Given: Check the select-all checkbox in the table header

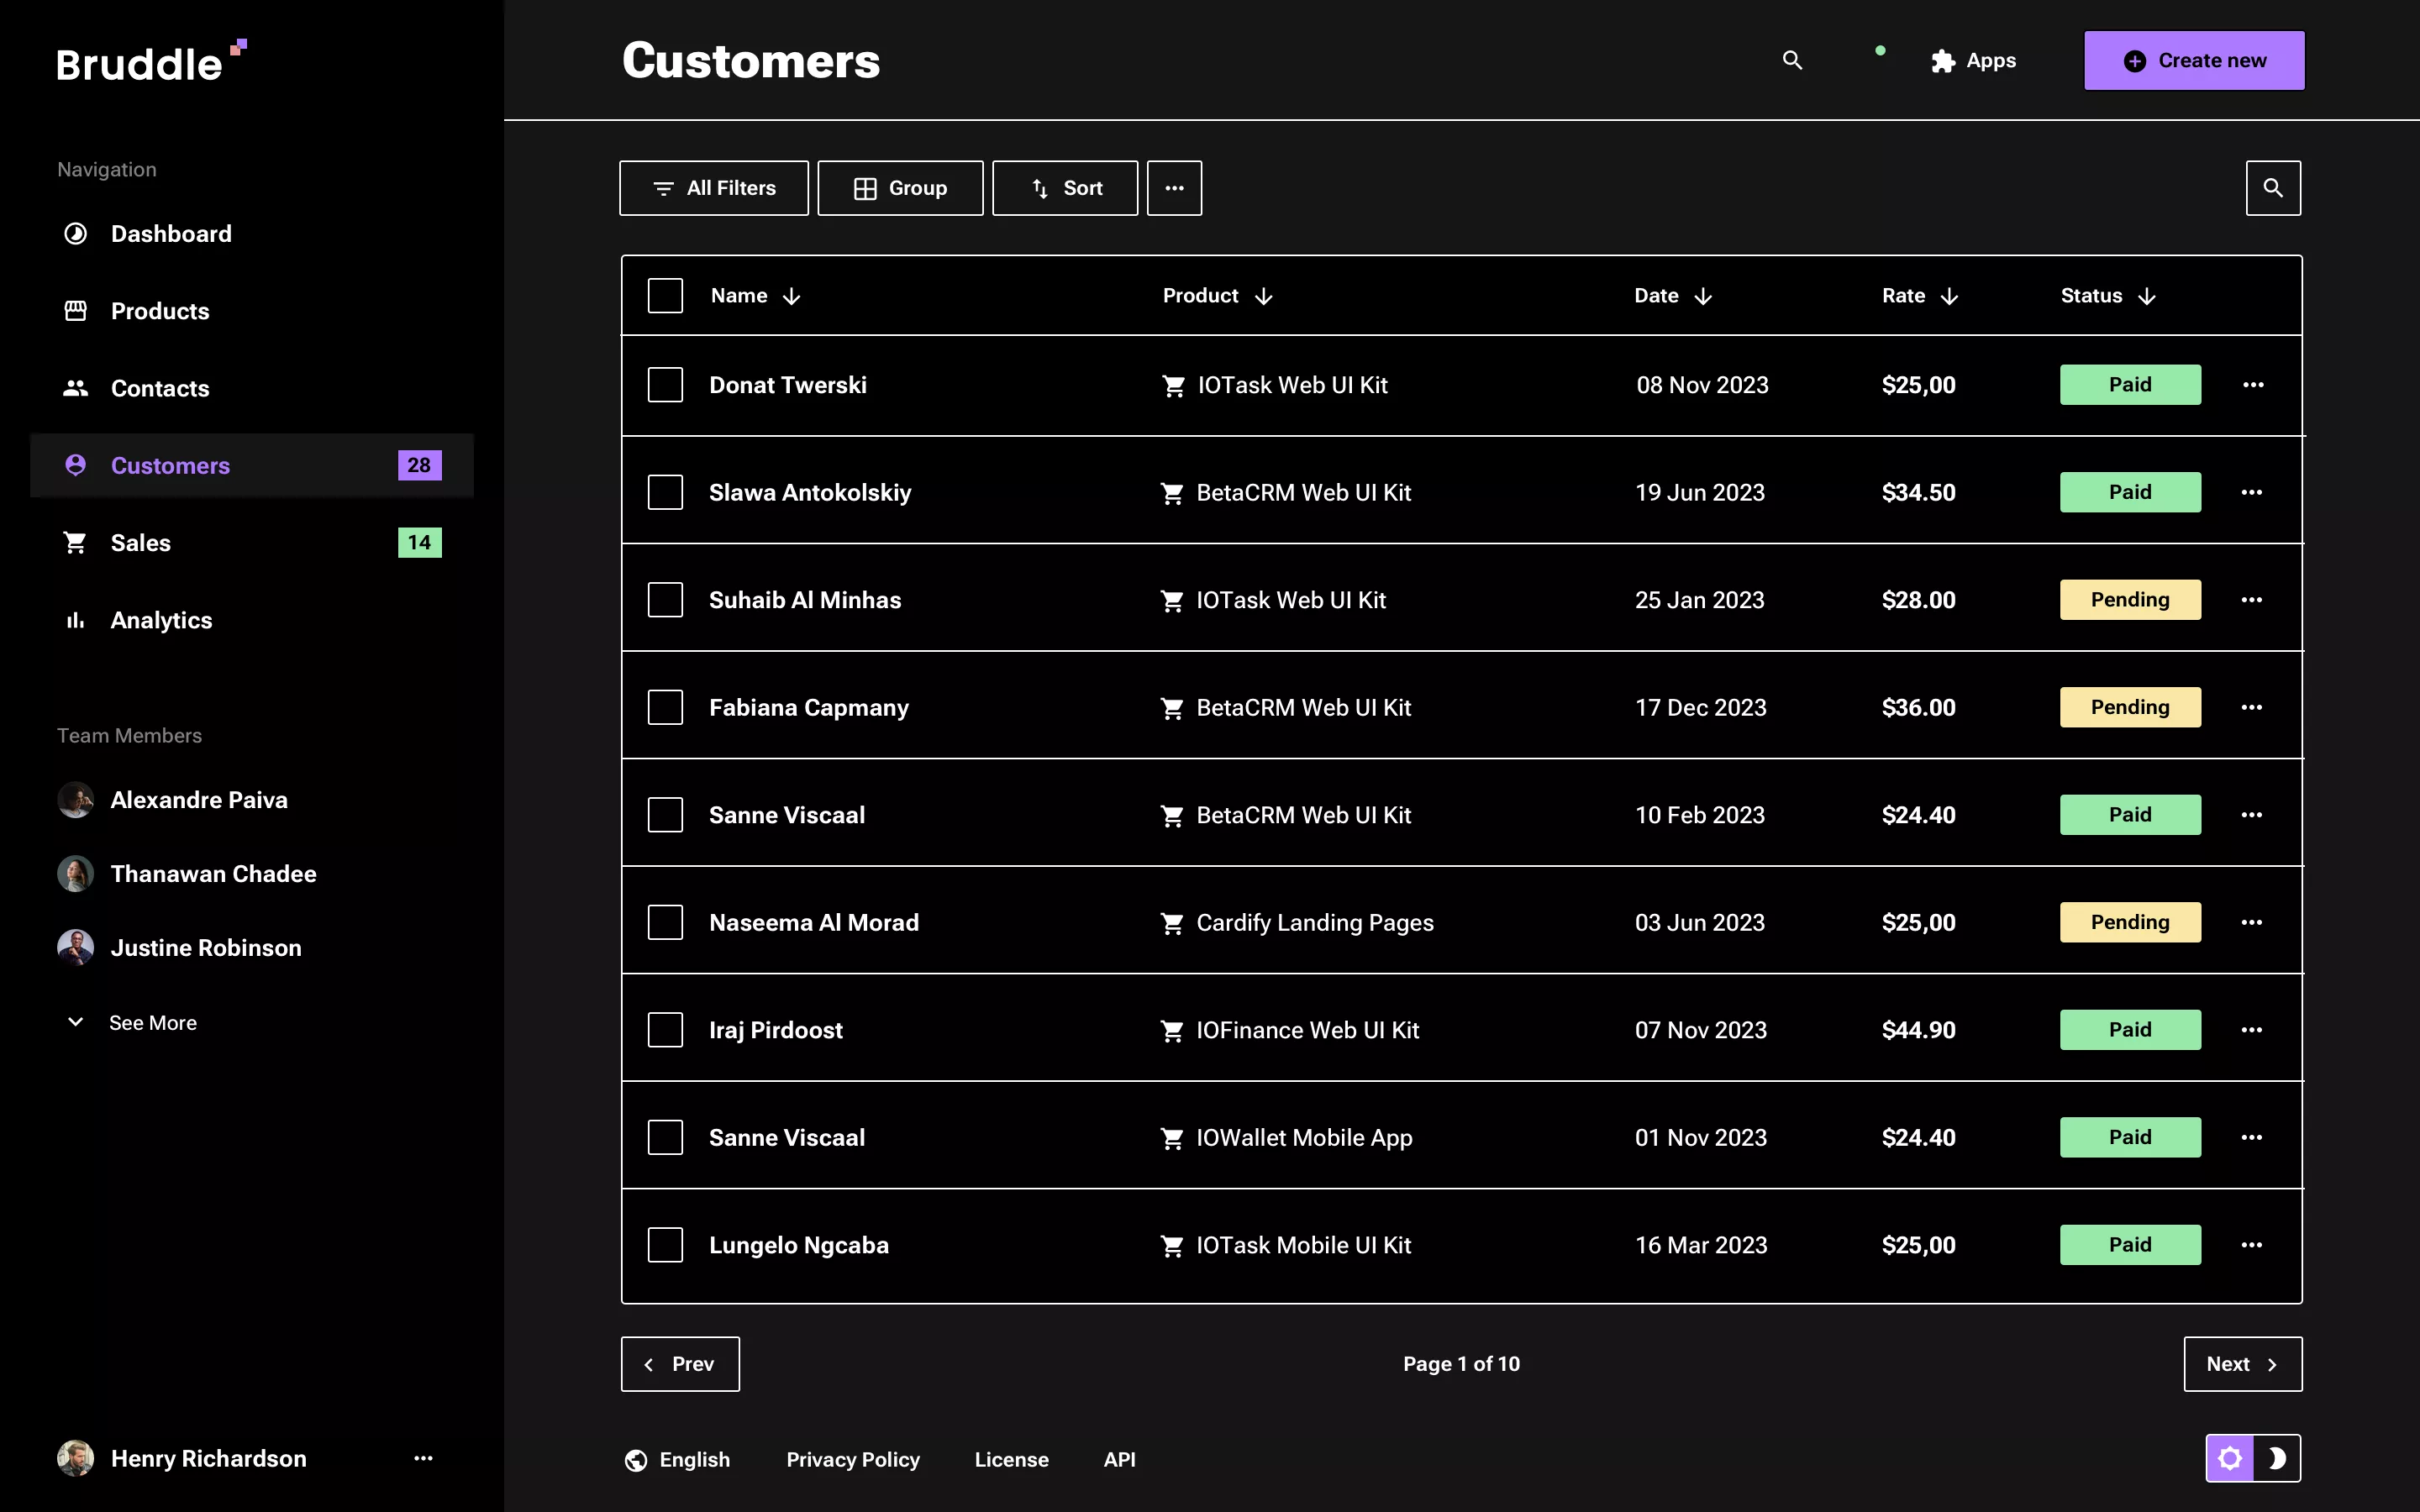Looking at the screenshot, I should [x=666, y=295].
